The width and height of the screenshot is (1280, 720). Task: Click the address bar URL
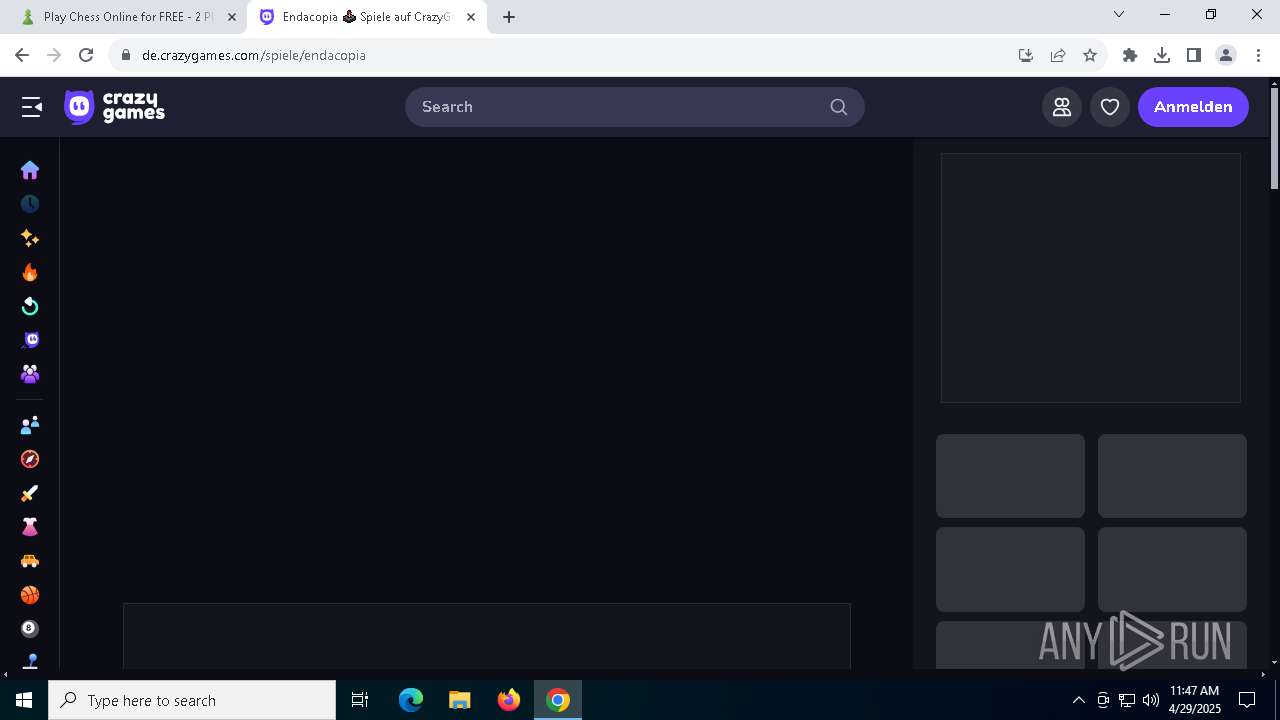[x=254, y=55]
